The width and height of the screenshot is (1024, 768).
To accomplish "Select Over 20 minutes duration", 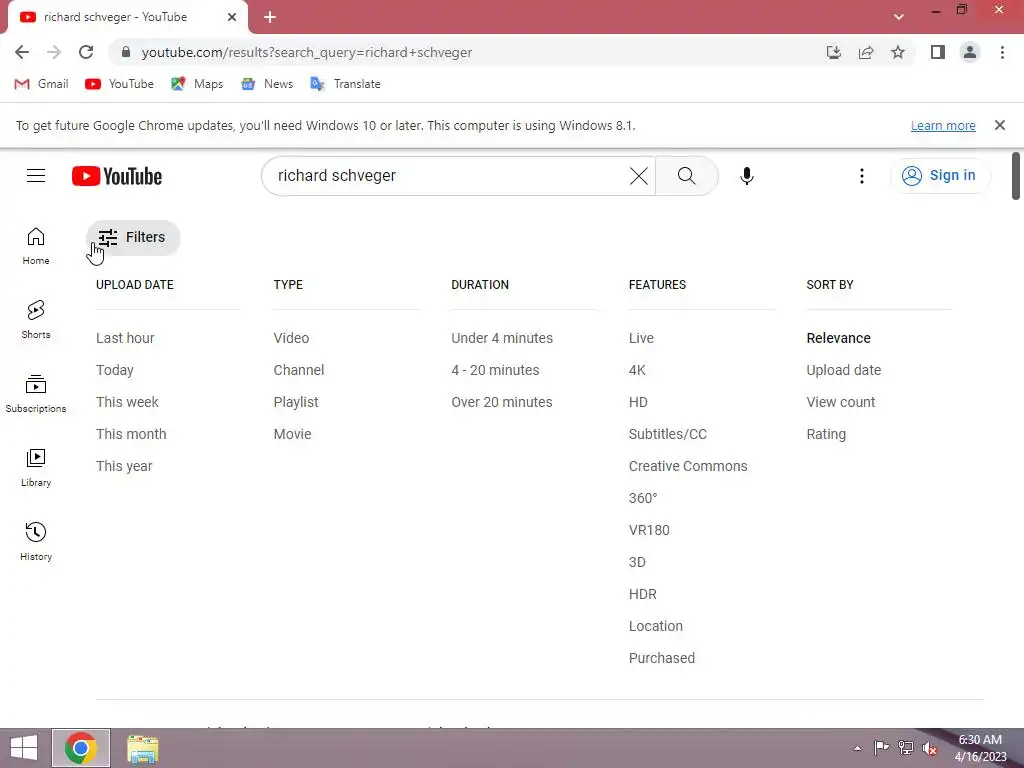I will [x=502, y=402].
